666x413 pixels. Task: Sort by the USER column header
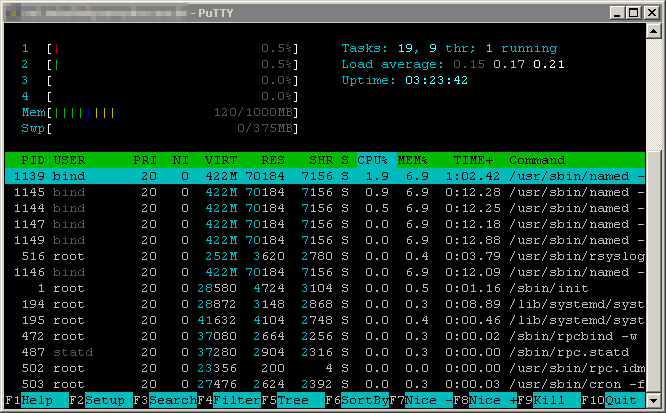69,160
